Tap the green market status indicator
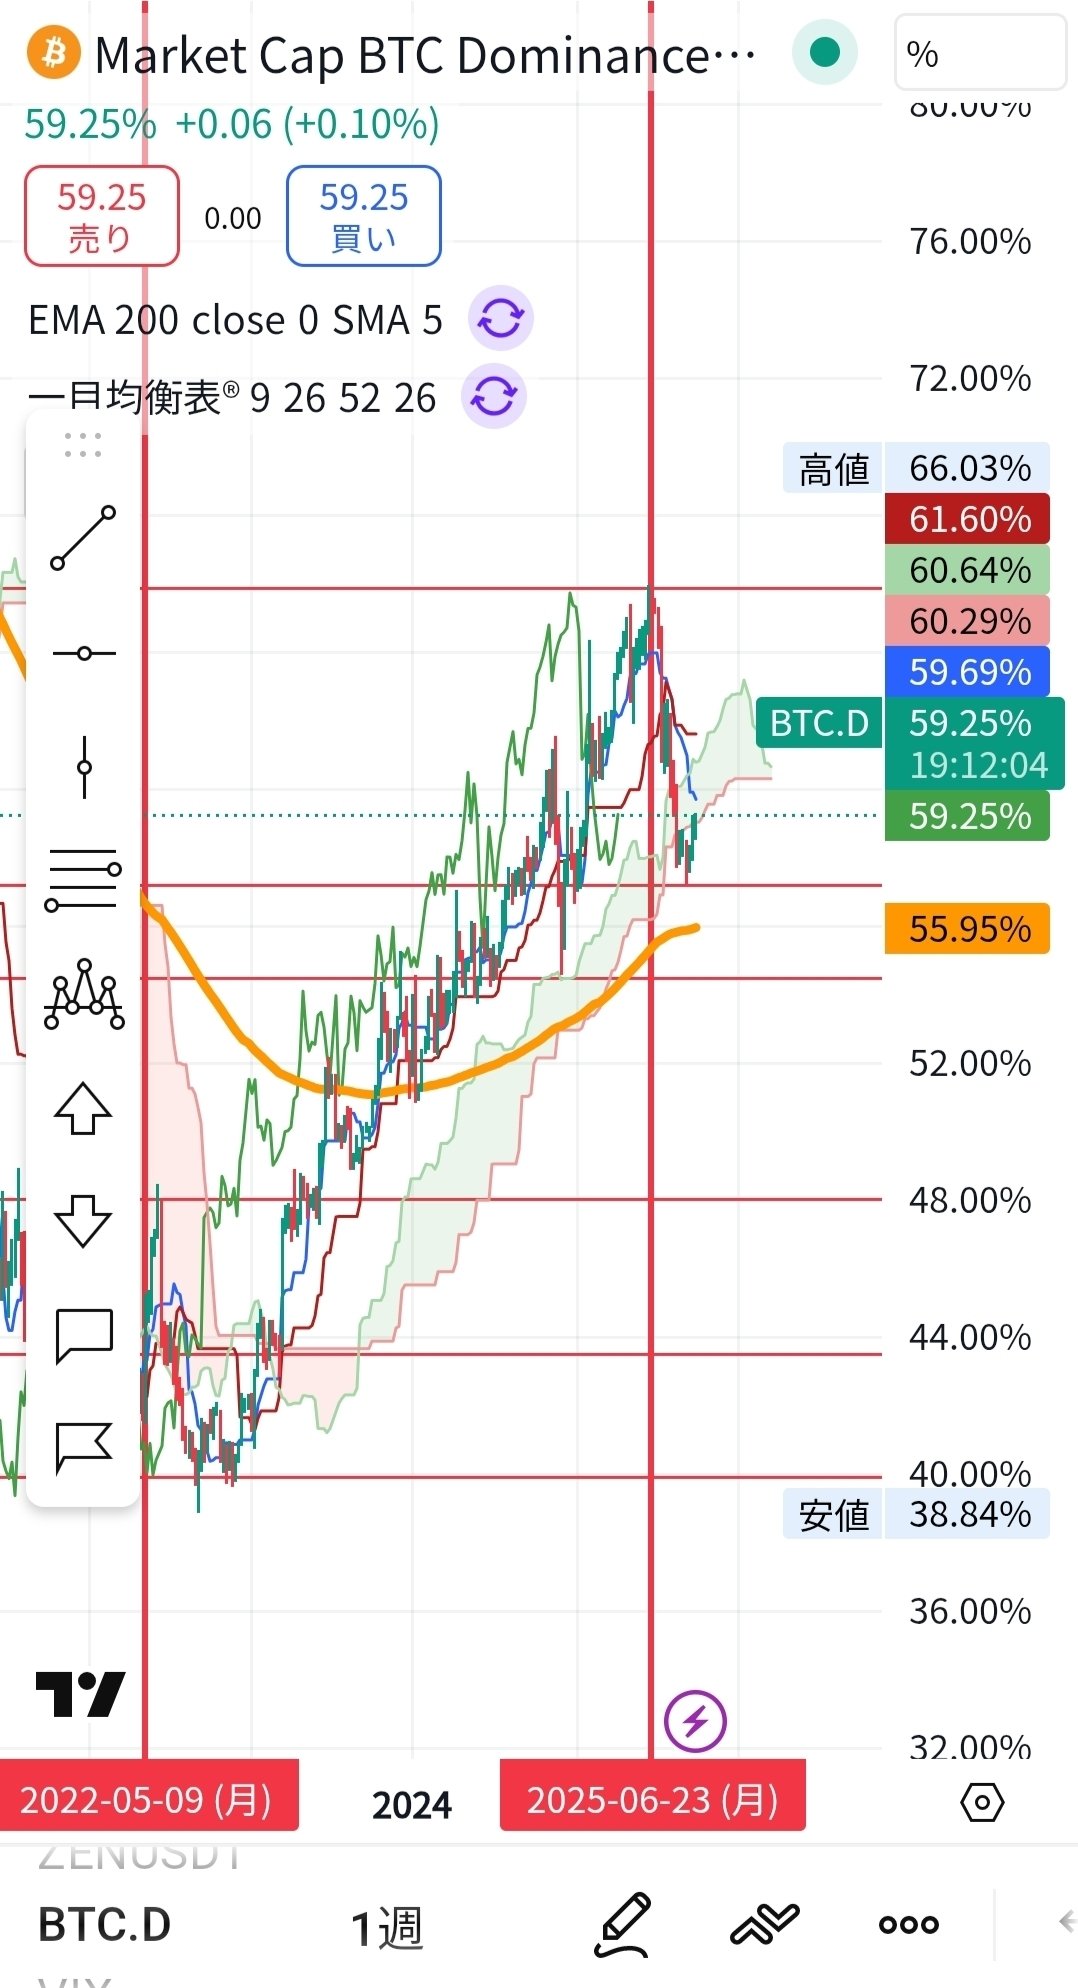This screenshot has height=1988, width=1078. 825,52
